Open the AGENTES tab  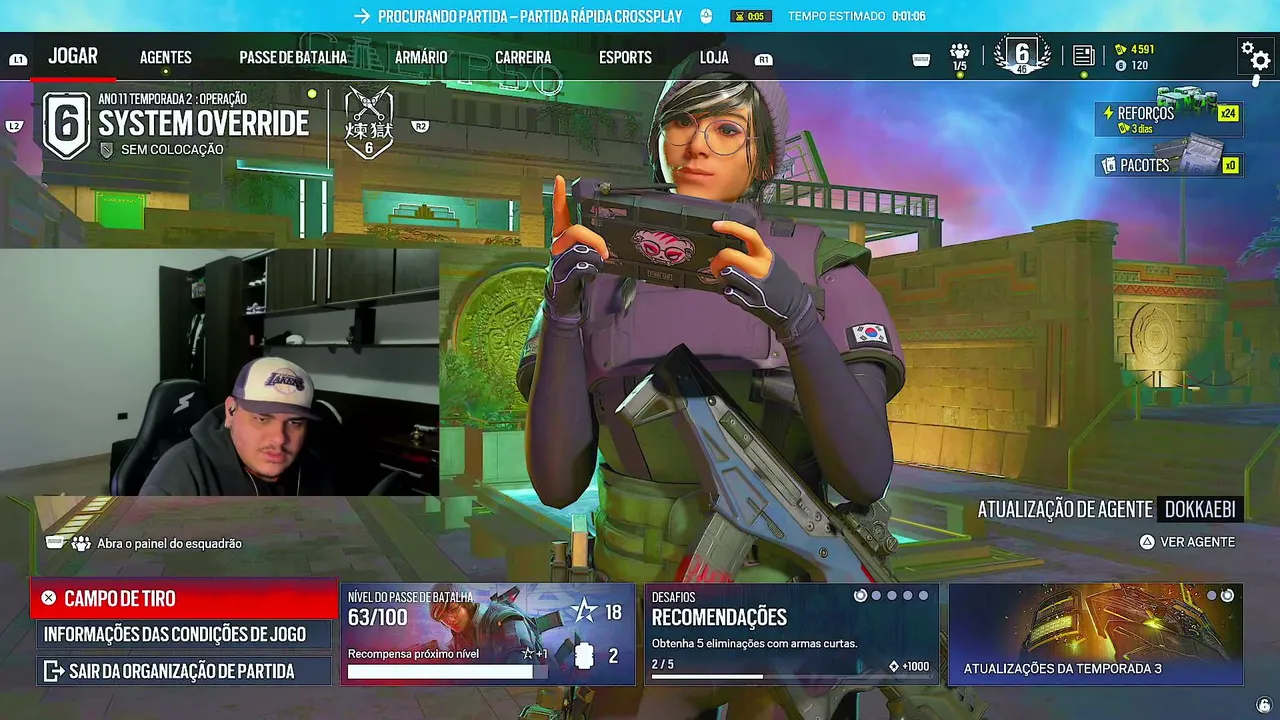[166, 58]
